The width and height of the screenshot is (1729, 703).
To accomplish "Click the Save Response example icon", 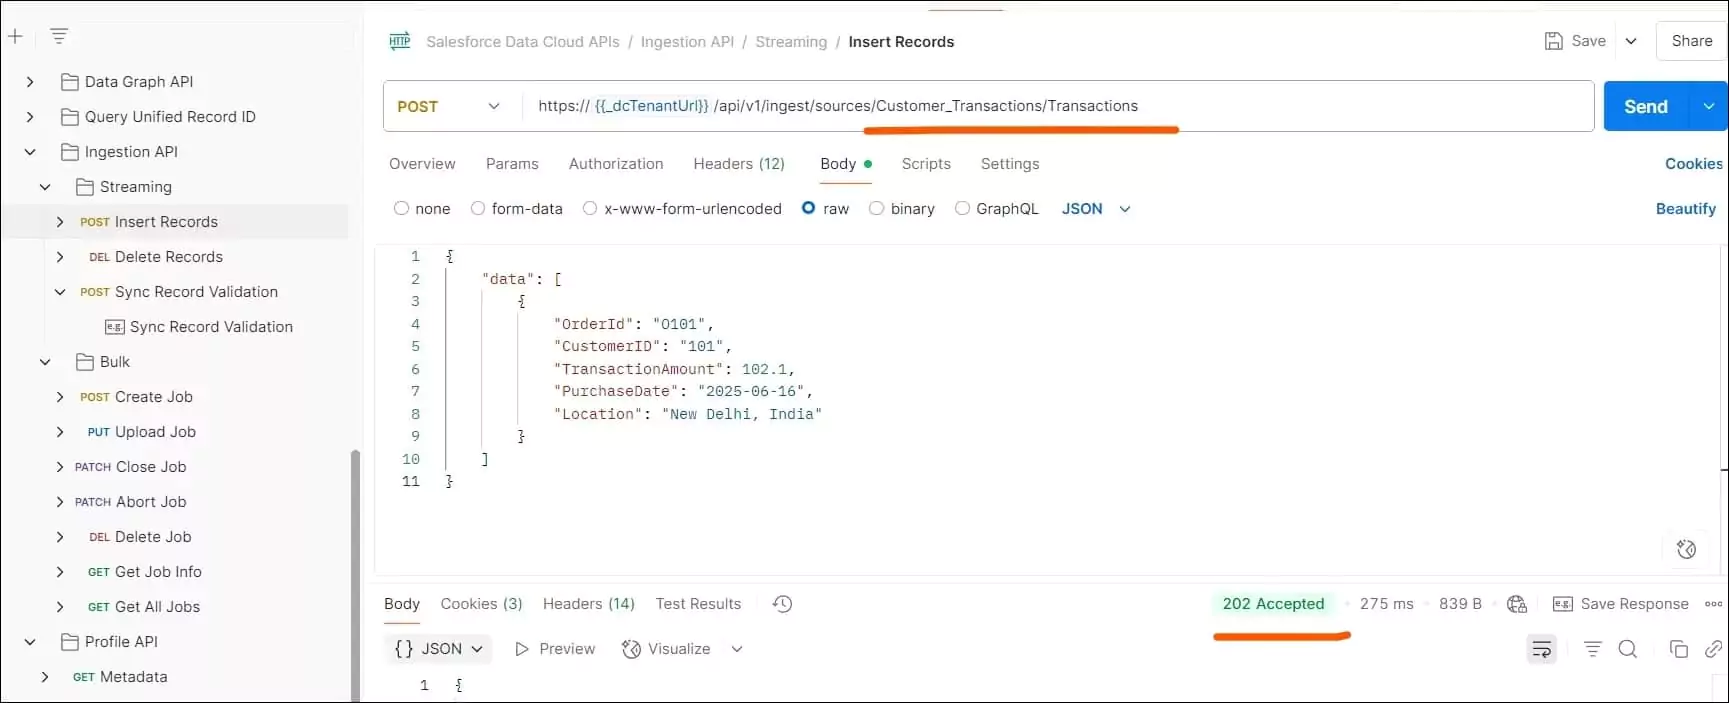I will 1562,604.
